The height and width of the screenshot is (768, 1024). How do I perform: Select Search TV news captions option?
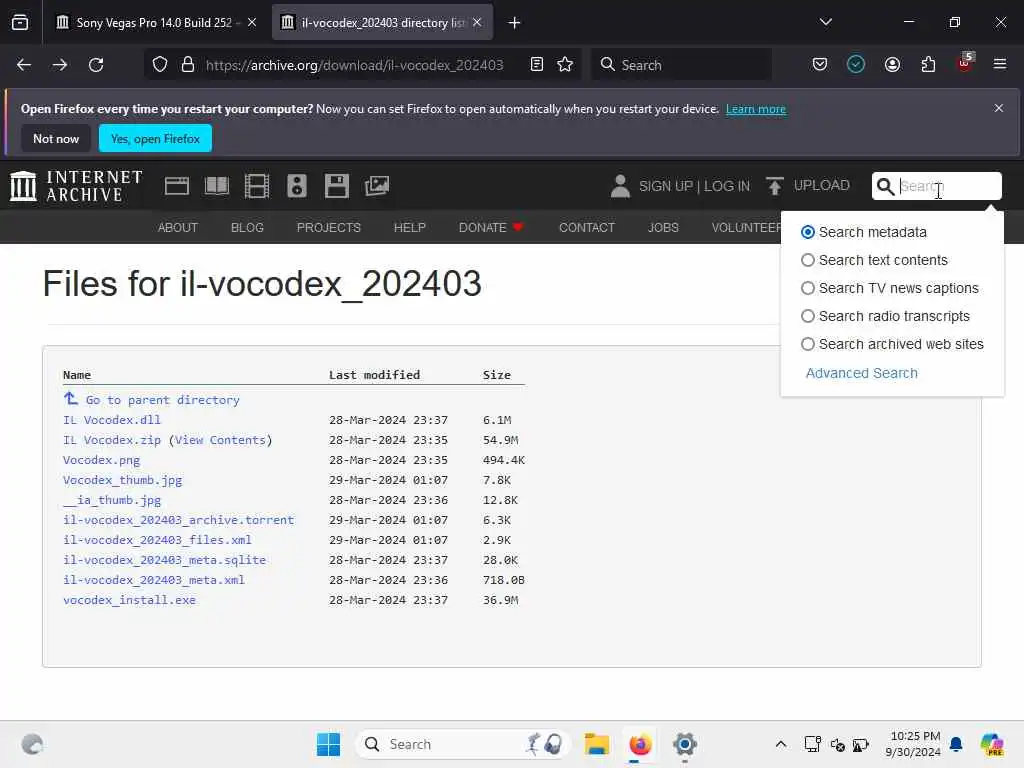click(808, 288)
